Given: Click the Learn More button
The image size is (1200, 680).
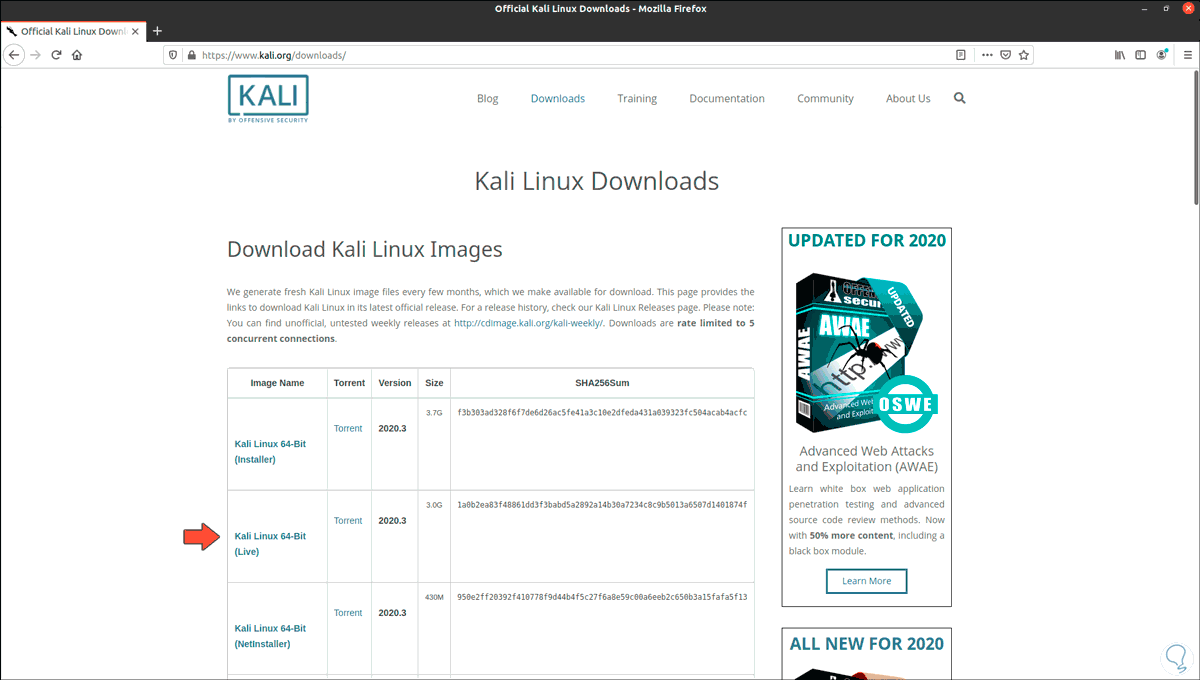Looking at the screenshot, I should click(866, 581).
